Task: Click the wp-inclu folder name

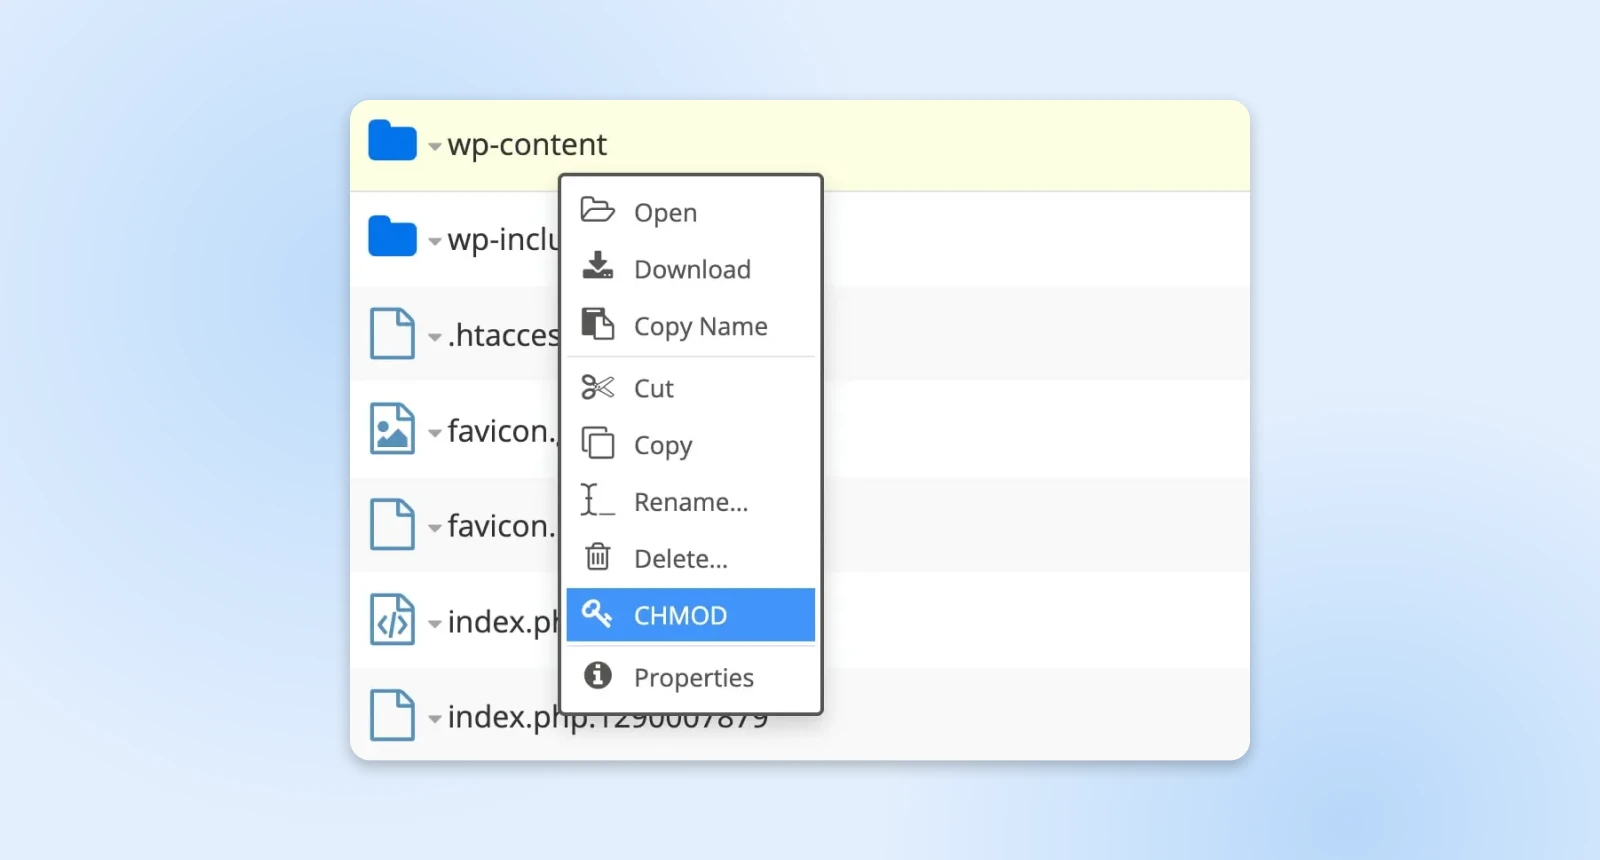Action: coord(503,240)
